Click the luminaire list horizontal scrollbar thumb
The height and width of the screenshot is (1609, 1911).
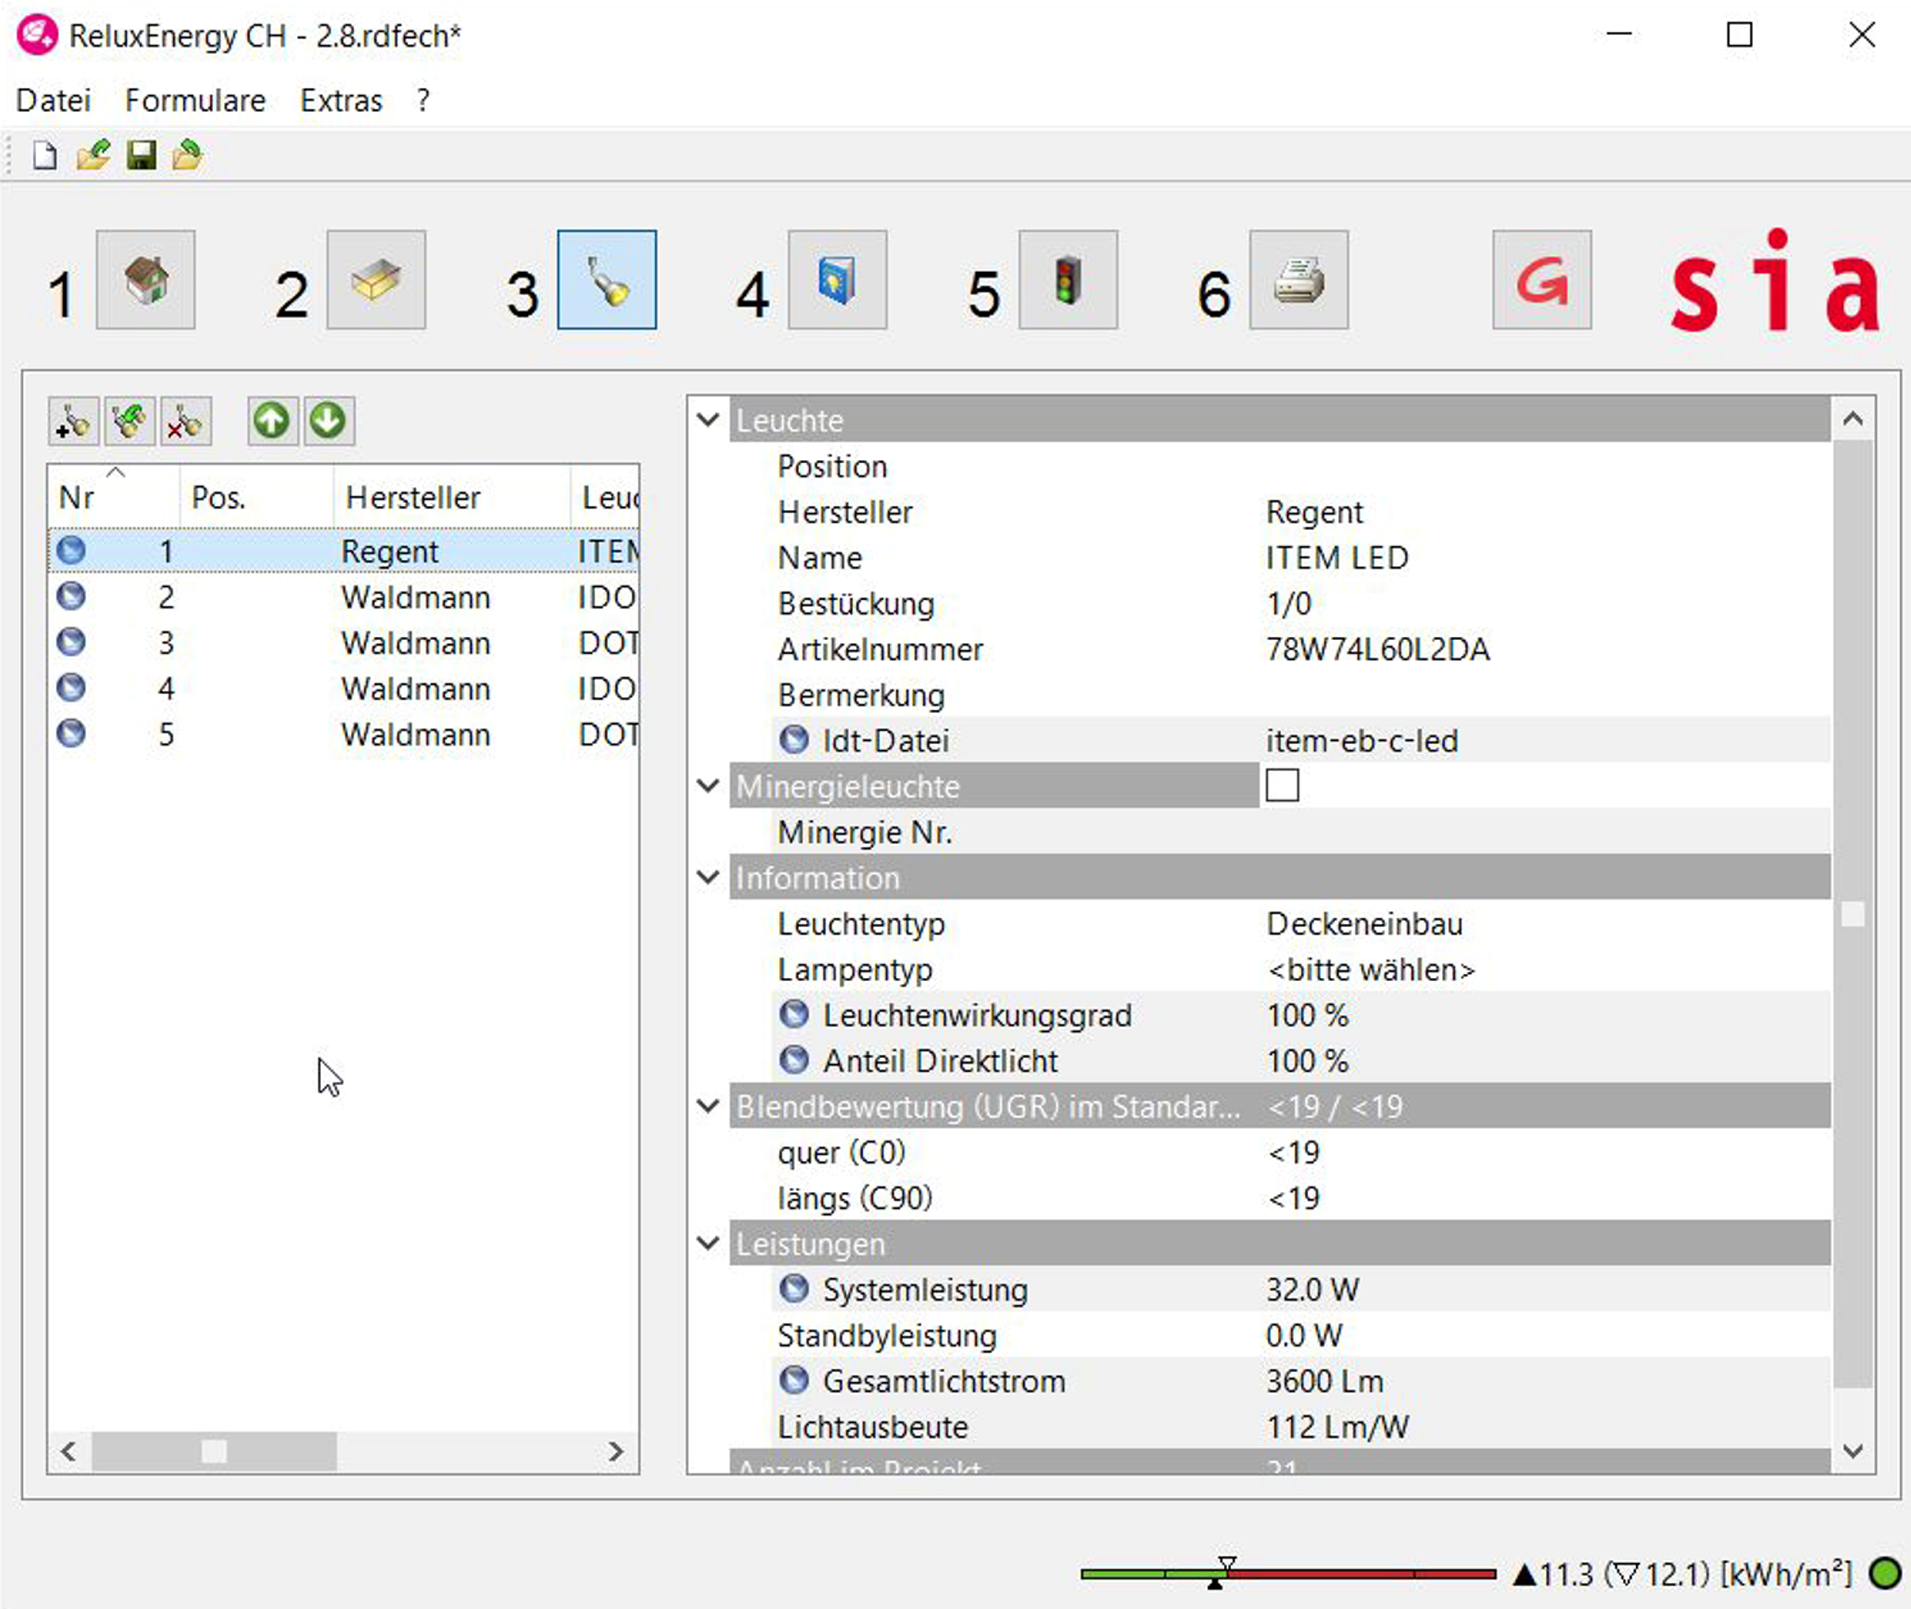(214, 1451)
